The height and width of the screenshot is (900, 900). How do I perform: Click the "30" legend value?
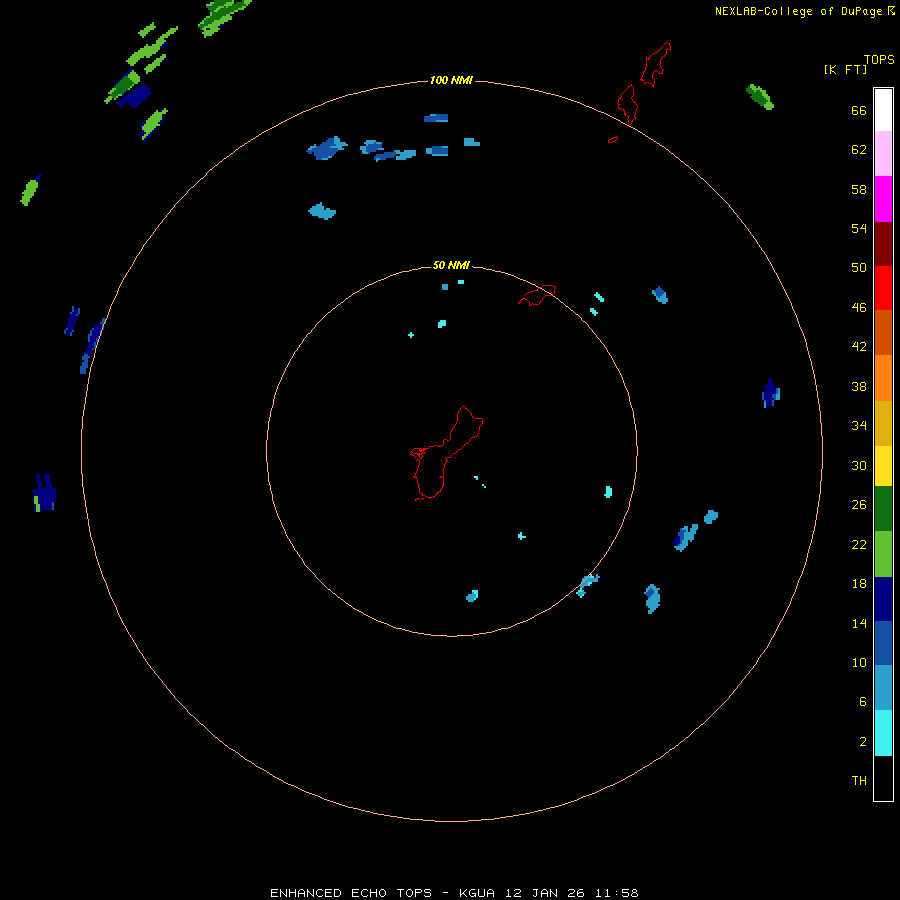[x=859, y=465]
